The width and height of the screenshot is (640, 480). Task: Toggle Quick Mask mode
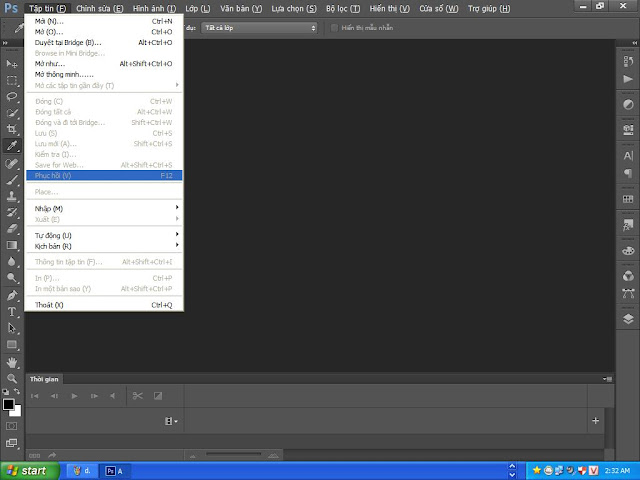tap(11, 426)
